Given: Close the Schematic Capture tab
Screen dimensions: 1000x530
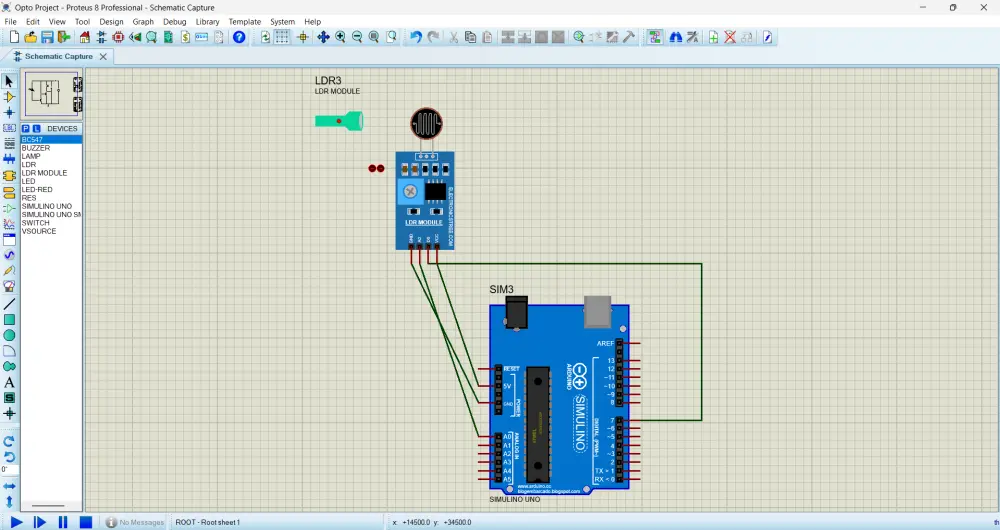Looking at the screenshot, I should tap(103, 57).
